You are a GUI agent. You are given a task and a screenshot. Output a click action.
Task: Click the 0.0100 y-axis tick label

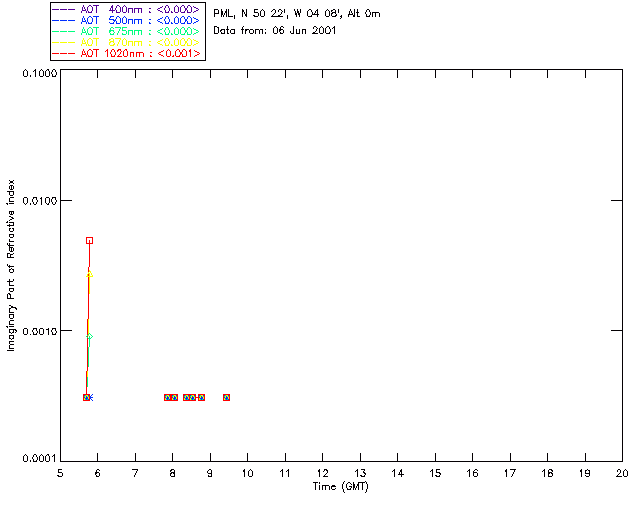40,200
